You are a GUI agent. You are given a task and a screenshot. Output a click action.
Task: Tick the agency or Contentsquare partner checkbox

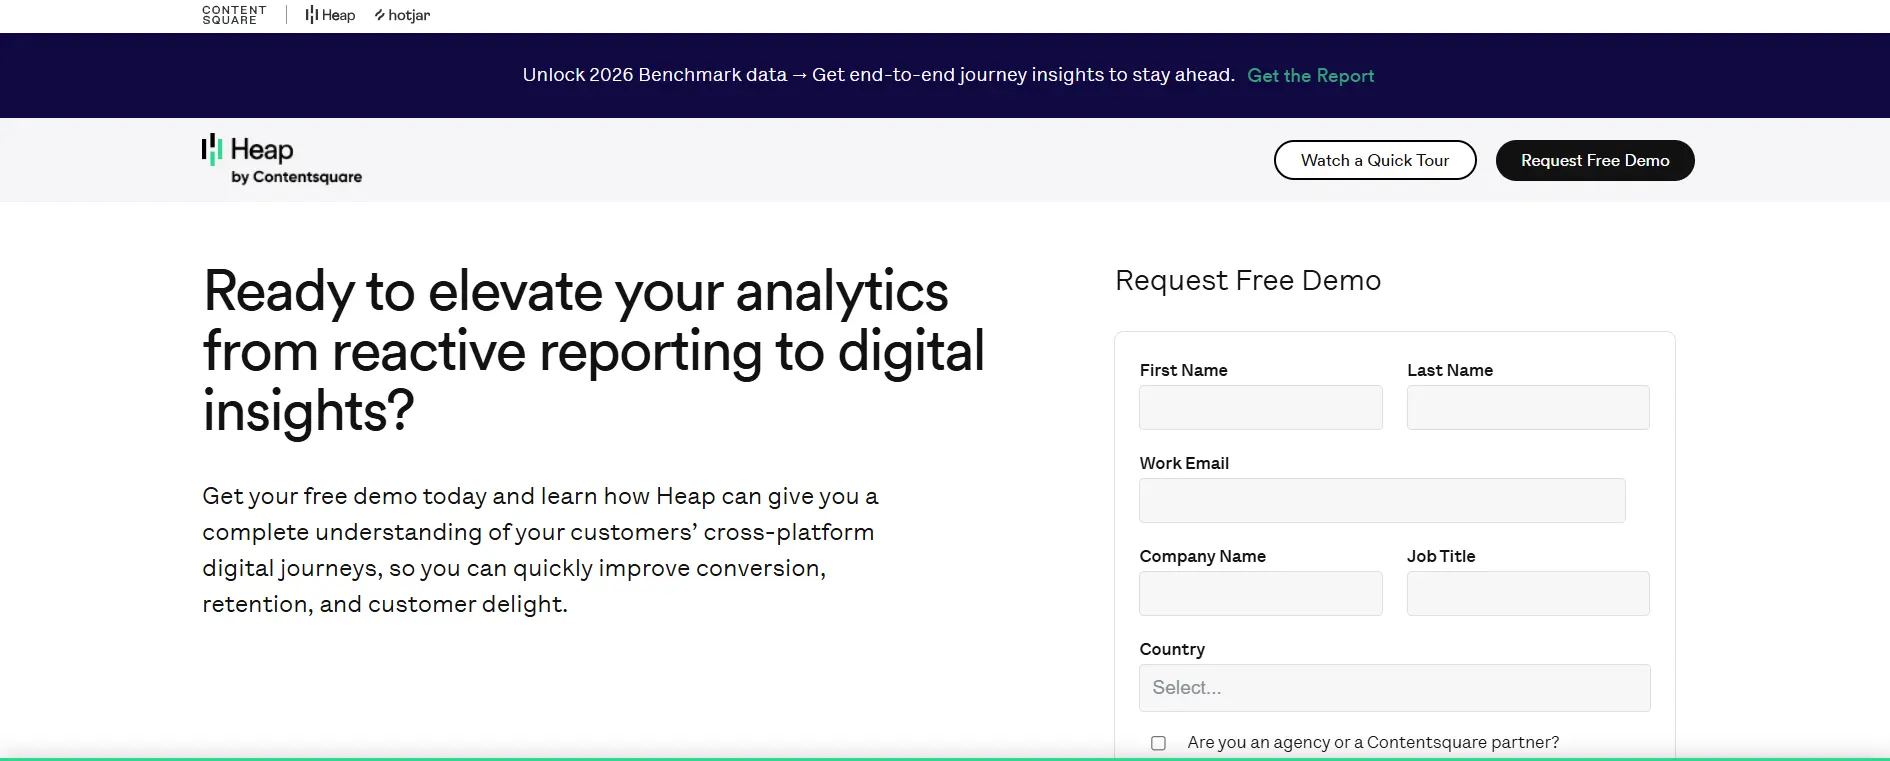click(x=1158, y=743)
